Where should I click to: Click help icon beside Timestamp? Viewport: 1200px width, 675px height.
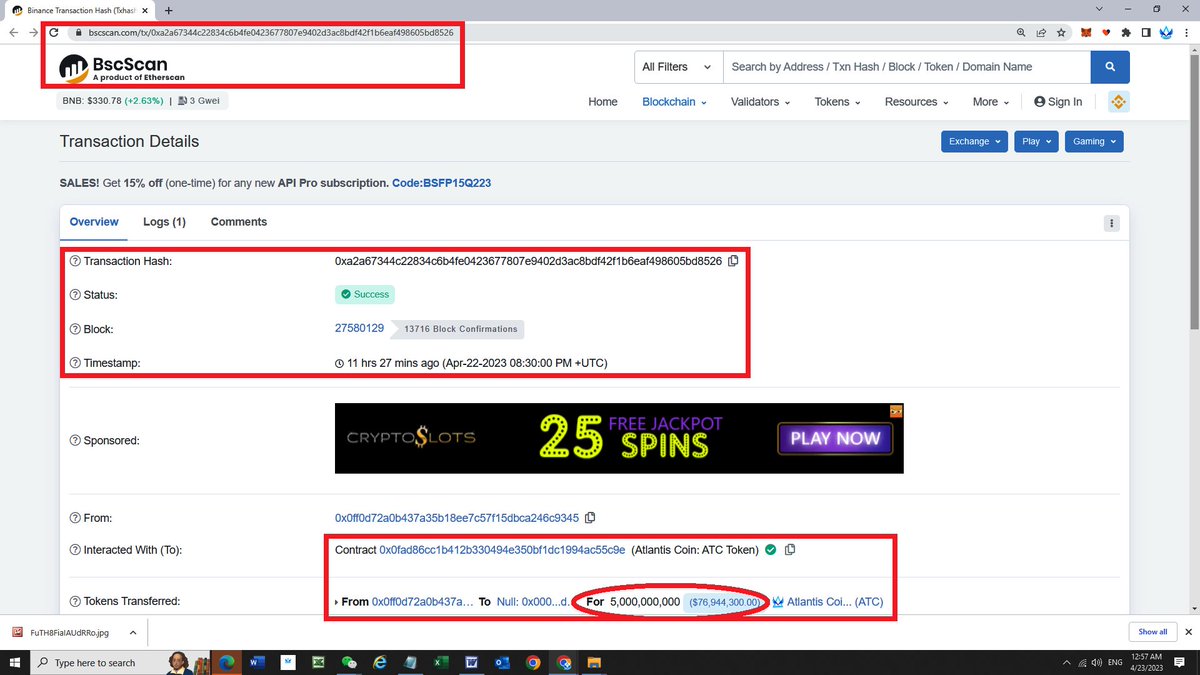click(x=75, y=363)
